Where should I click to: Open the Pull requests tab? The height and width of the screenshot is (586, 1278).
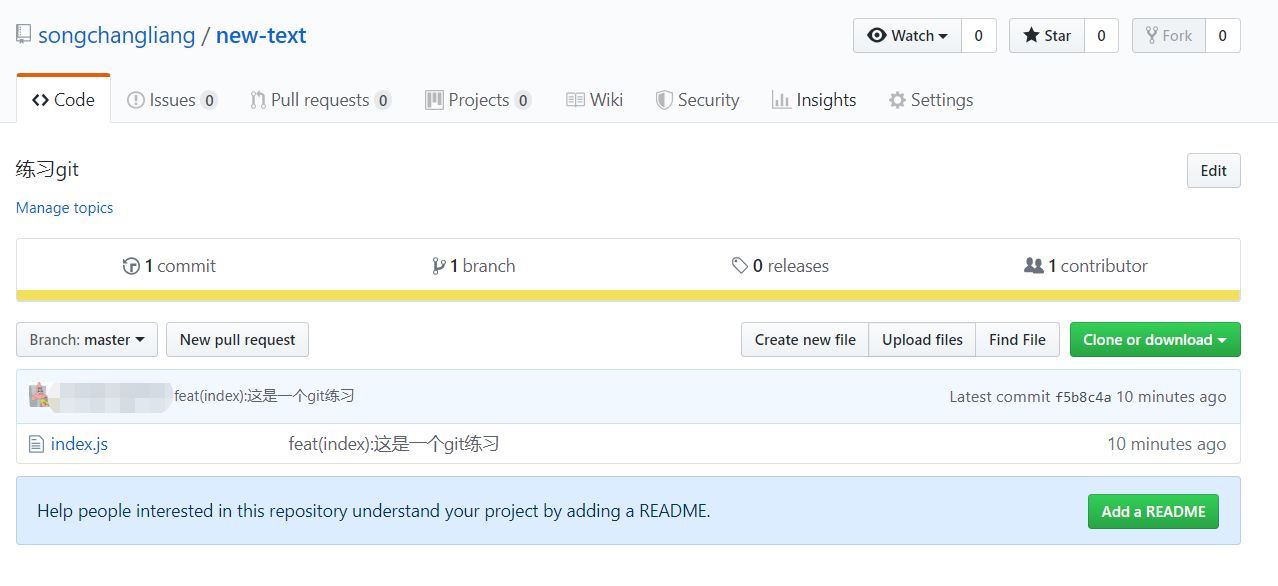pyautogui.click(x=319, y=100)
